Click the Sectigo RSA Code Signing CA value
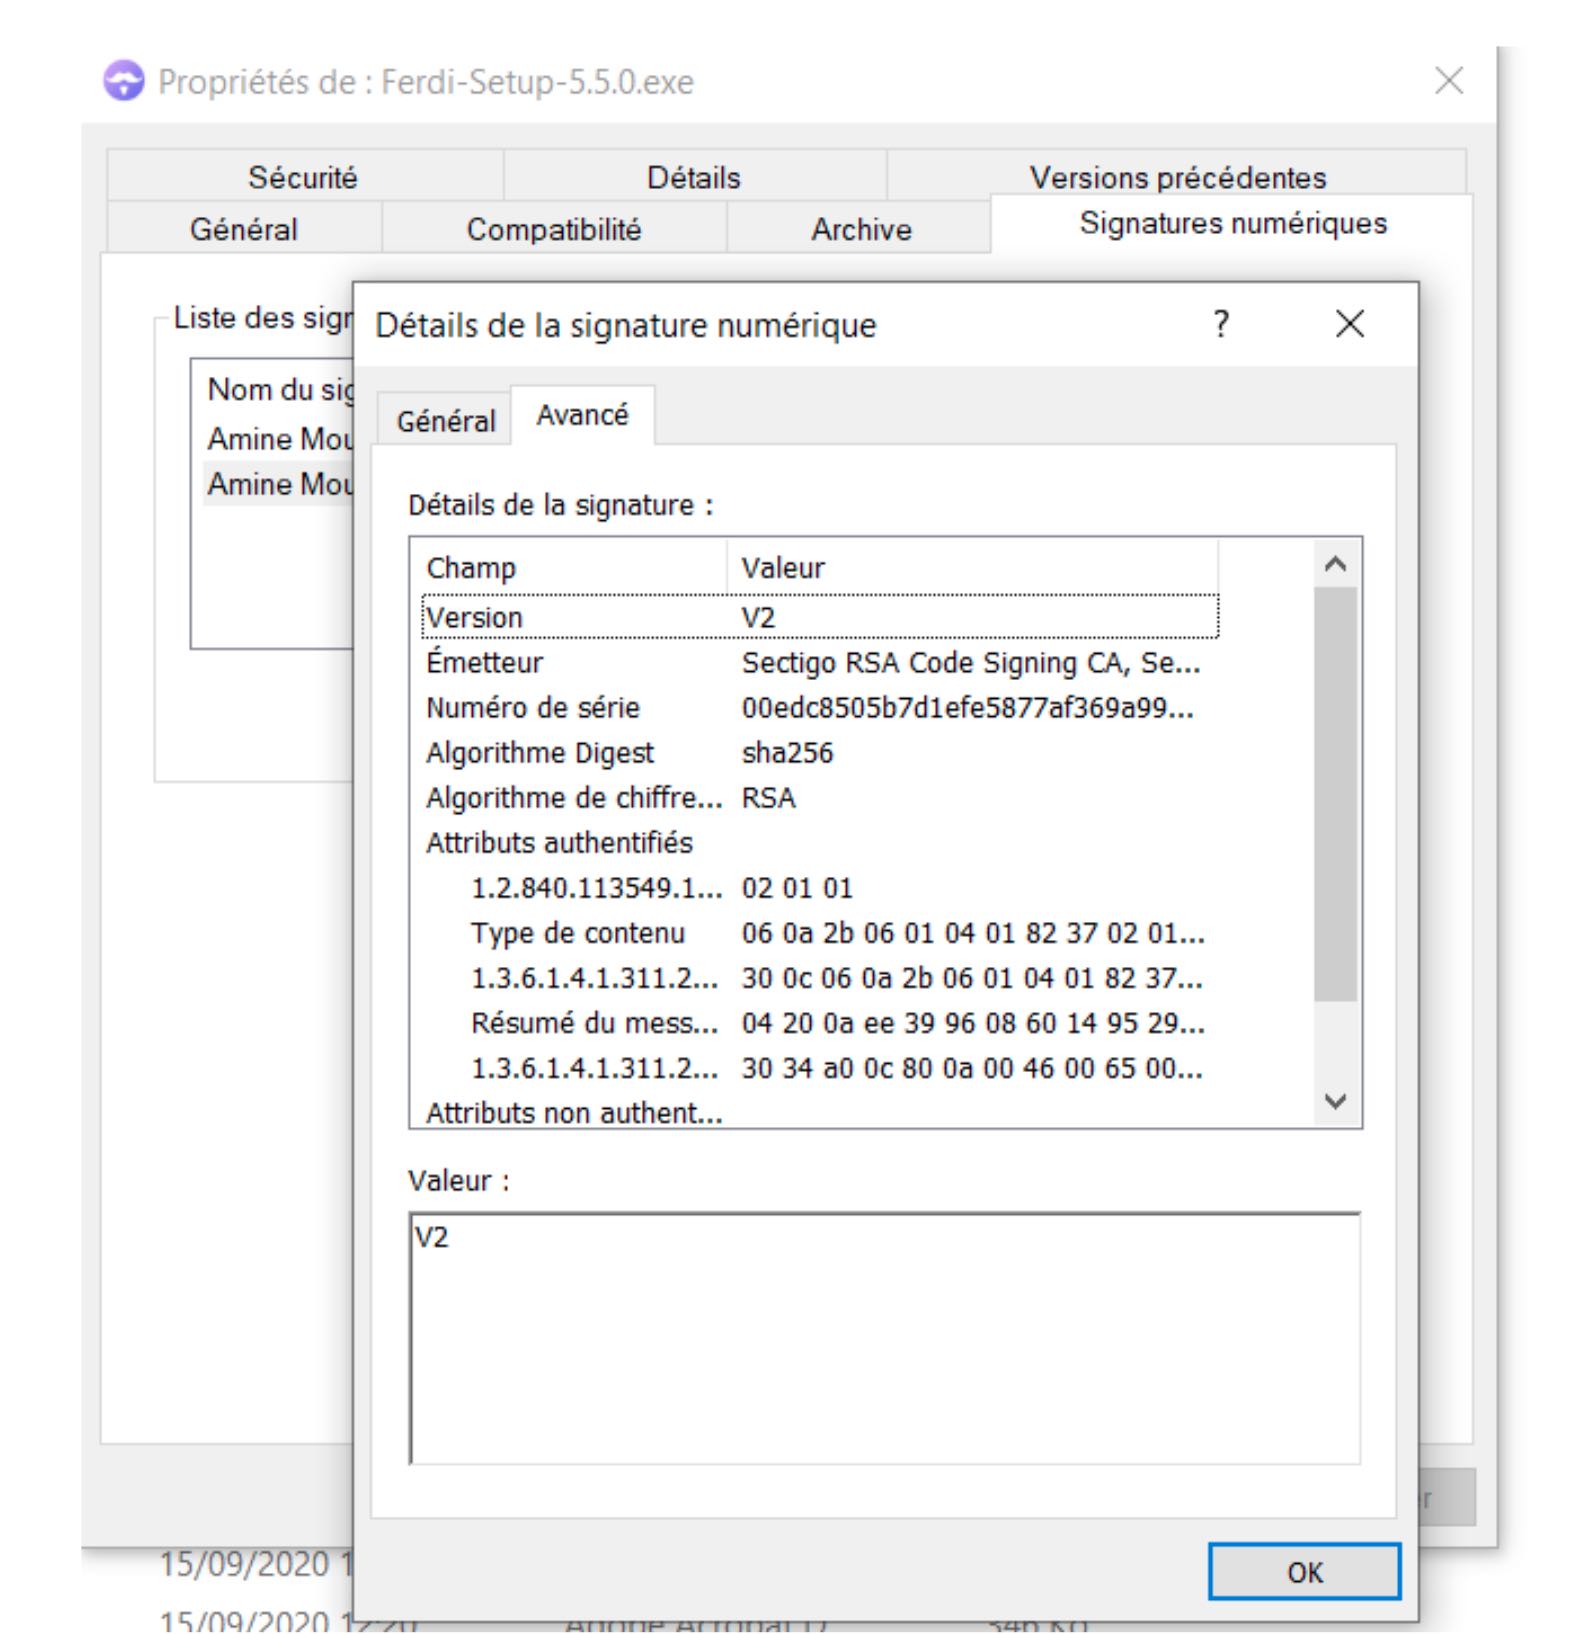This screenshot has width=1578, height=1634. pyautogui.click(x=970, y=663)
